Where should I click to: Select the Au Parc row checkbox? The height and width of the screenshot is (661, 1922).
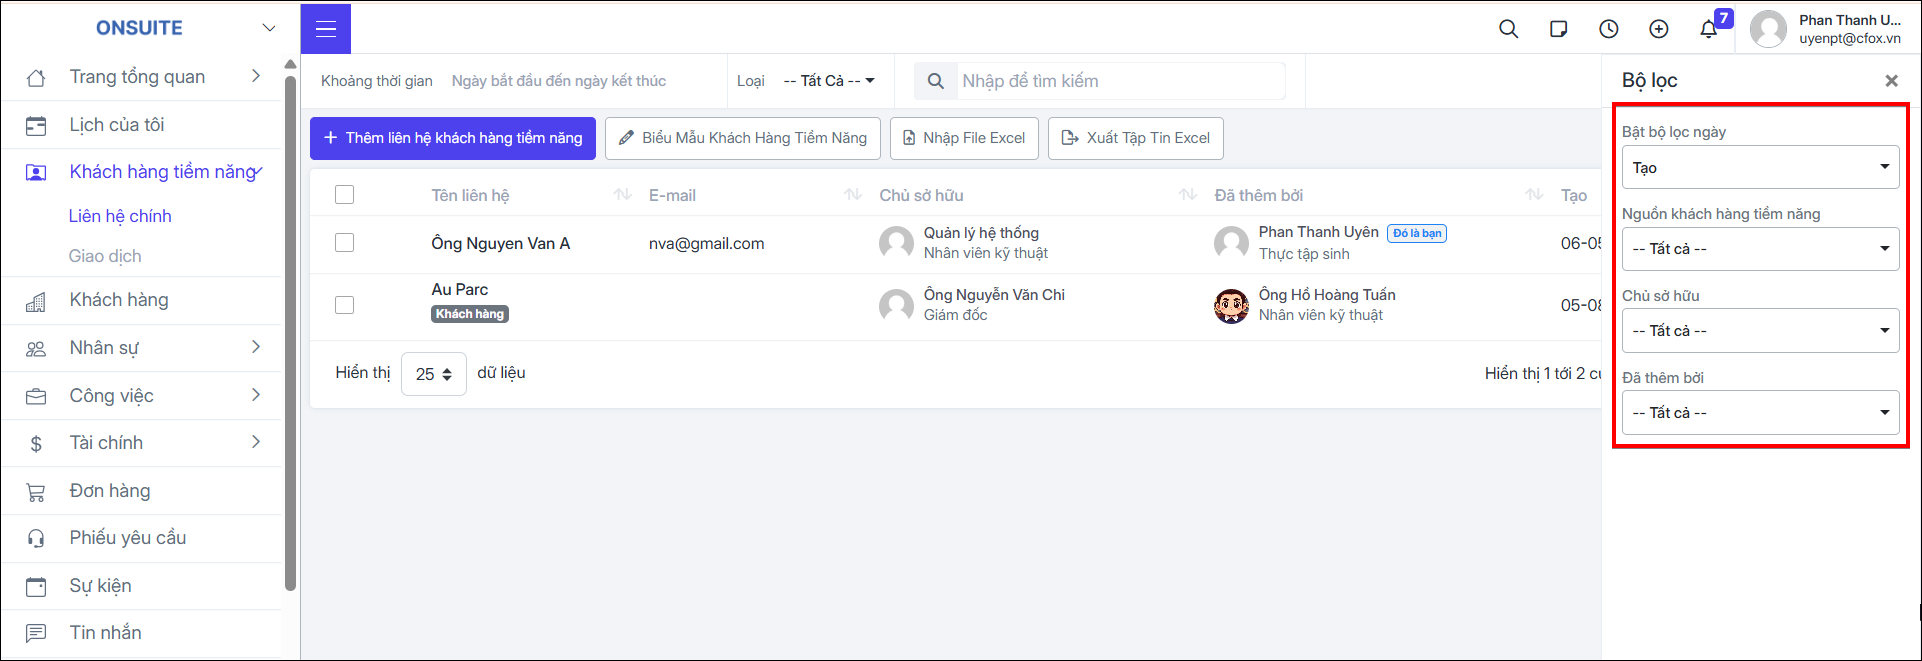click(345, 305)
